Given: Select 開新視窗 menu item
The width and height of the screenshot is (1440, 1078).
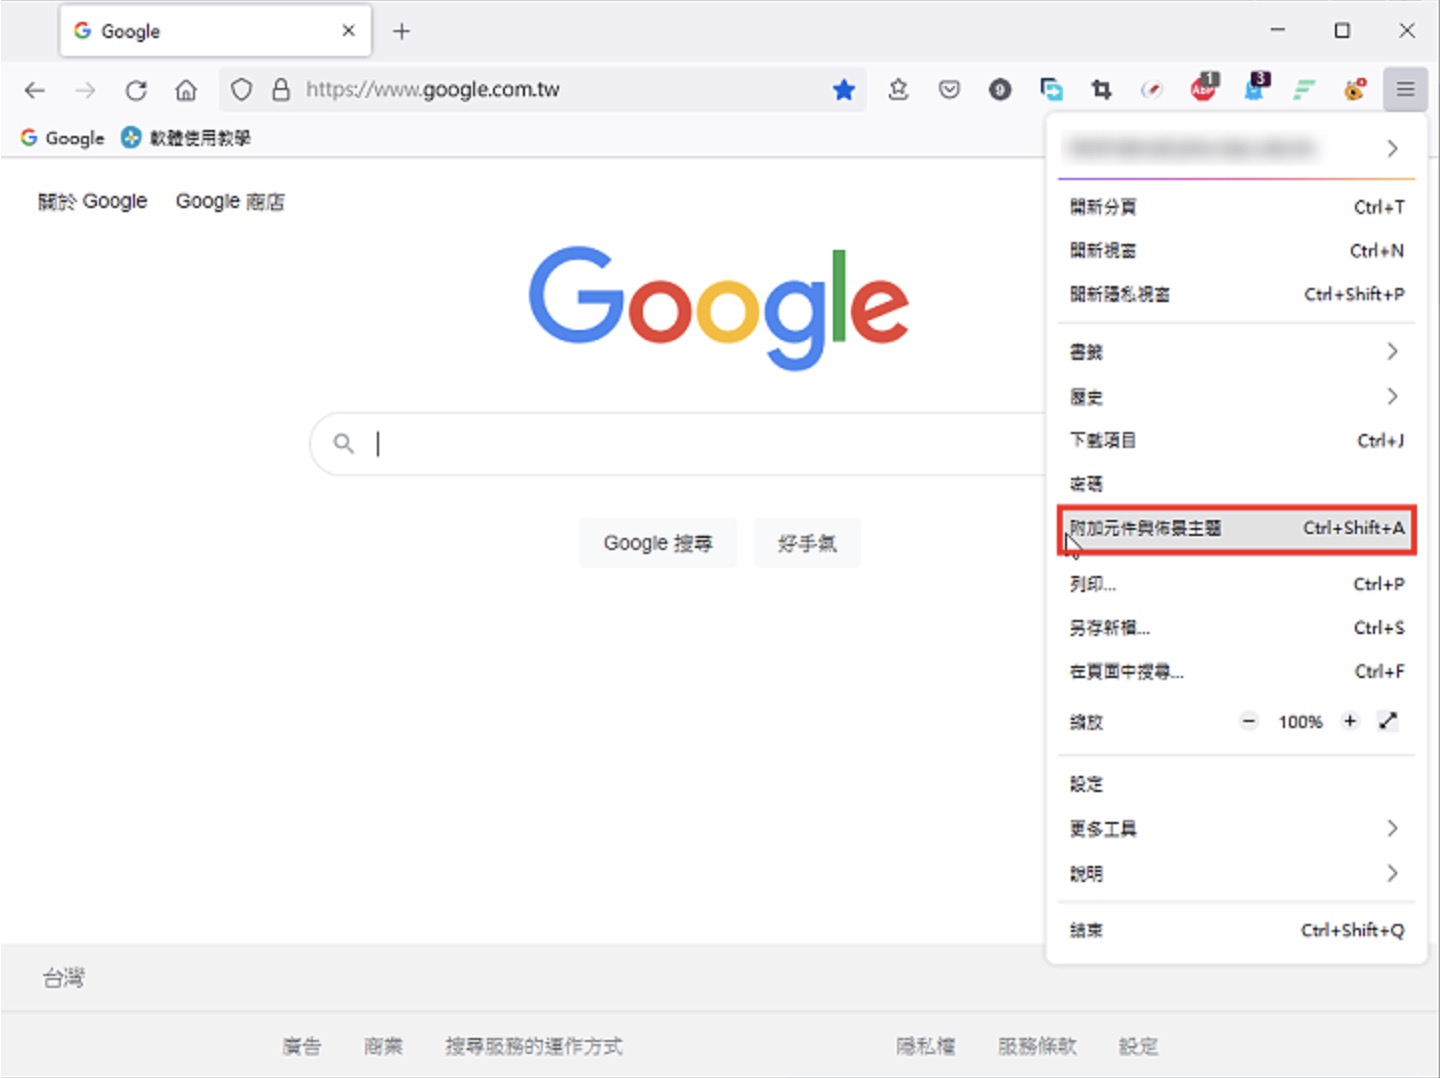Looking at the screenshot, I should (x=1237, y=251).
